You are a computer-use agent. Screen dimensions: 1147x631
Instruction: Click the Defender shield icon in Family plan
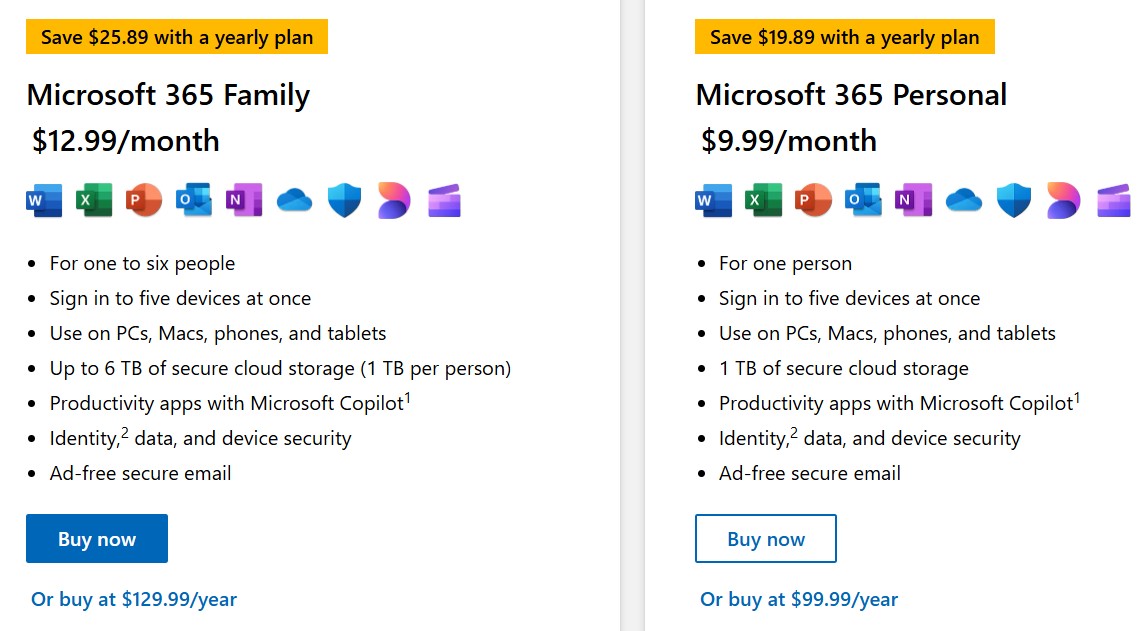tap(344, 200)
